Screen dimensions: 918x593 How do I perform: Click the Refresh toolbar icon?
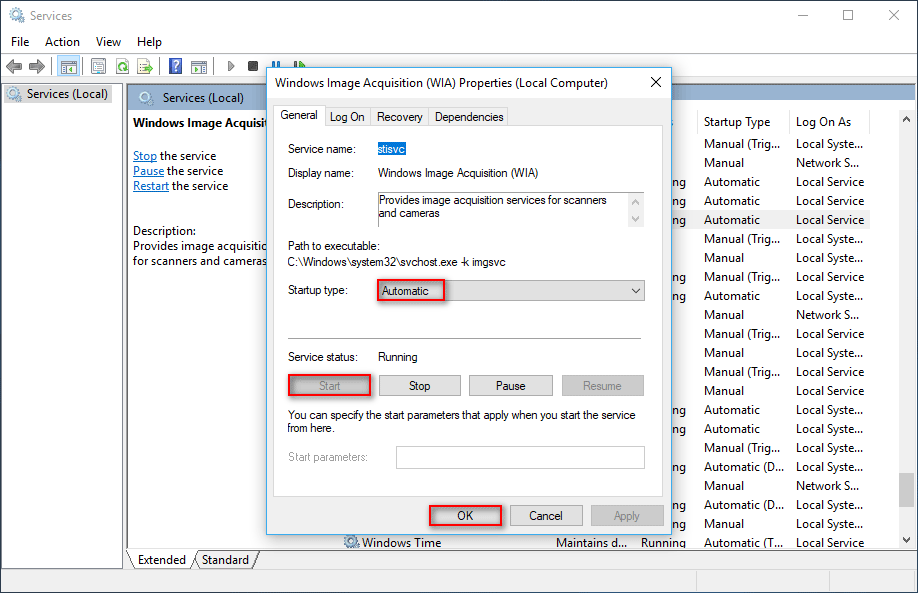point(122,66)
